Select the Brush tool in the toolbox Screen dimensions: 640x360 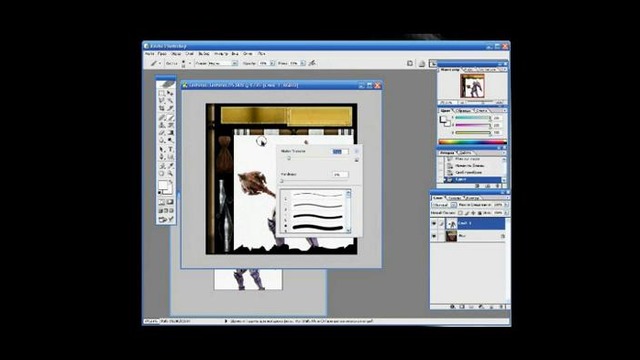[x=171, y=118]
